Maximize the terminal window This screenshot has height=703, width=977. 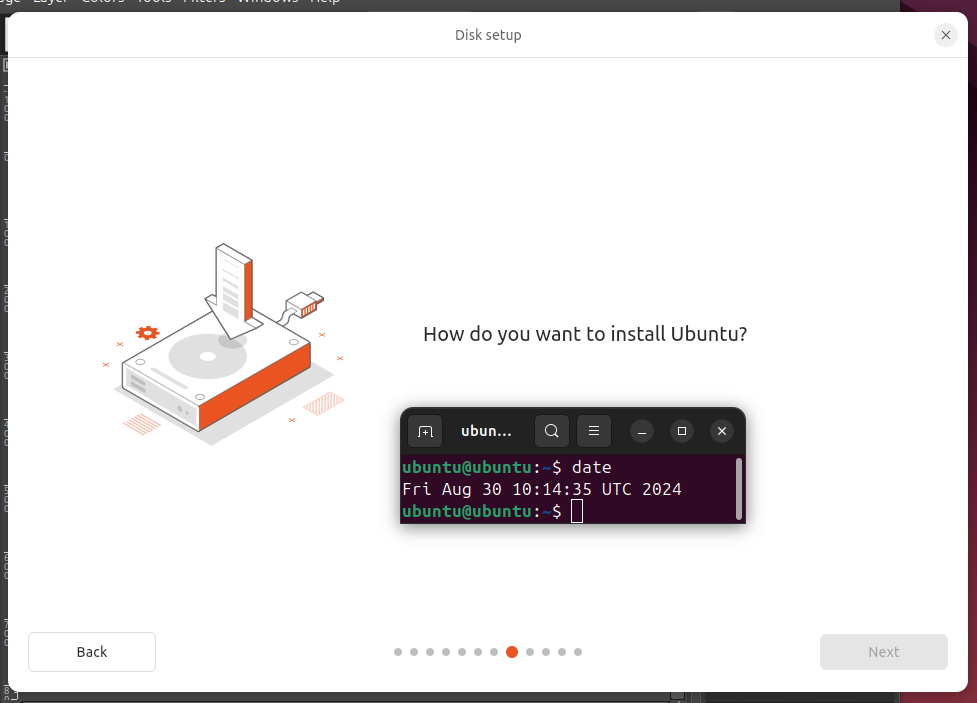[x=682, y=431]
